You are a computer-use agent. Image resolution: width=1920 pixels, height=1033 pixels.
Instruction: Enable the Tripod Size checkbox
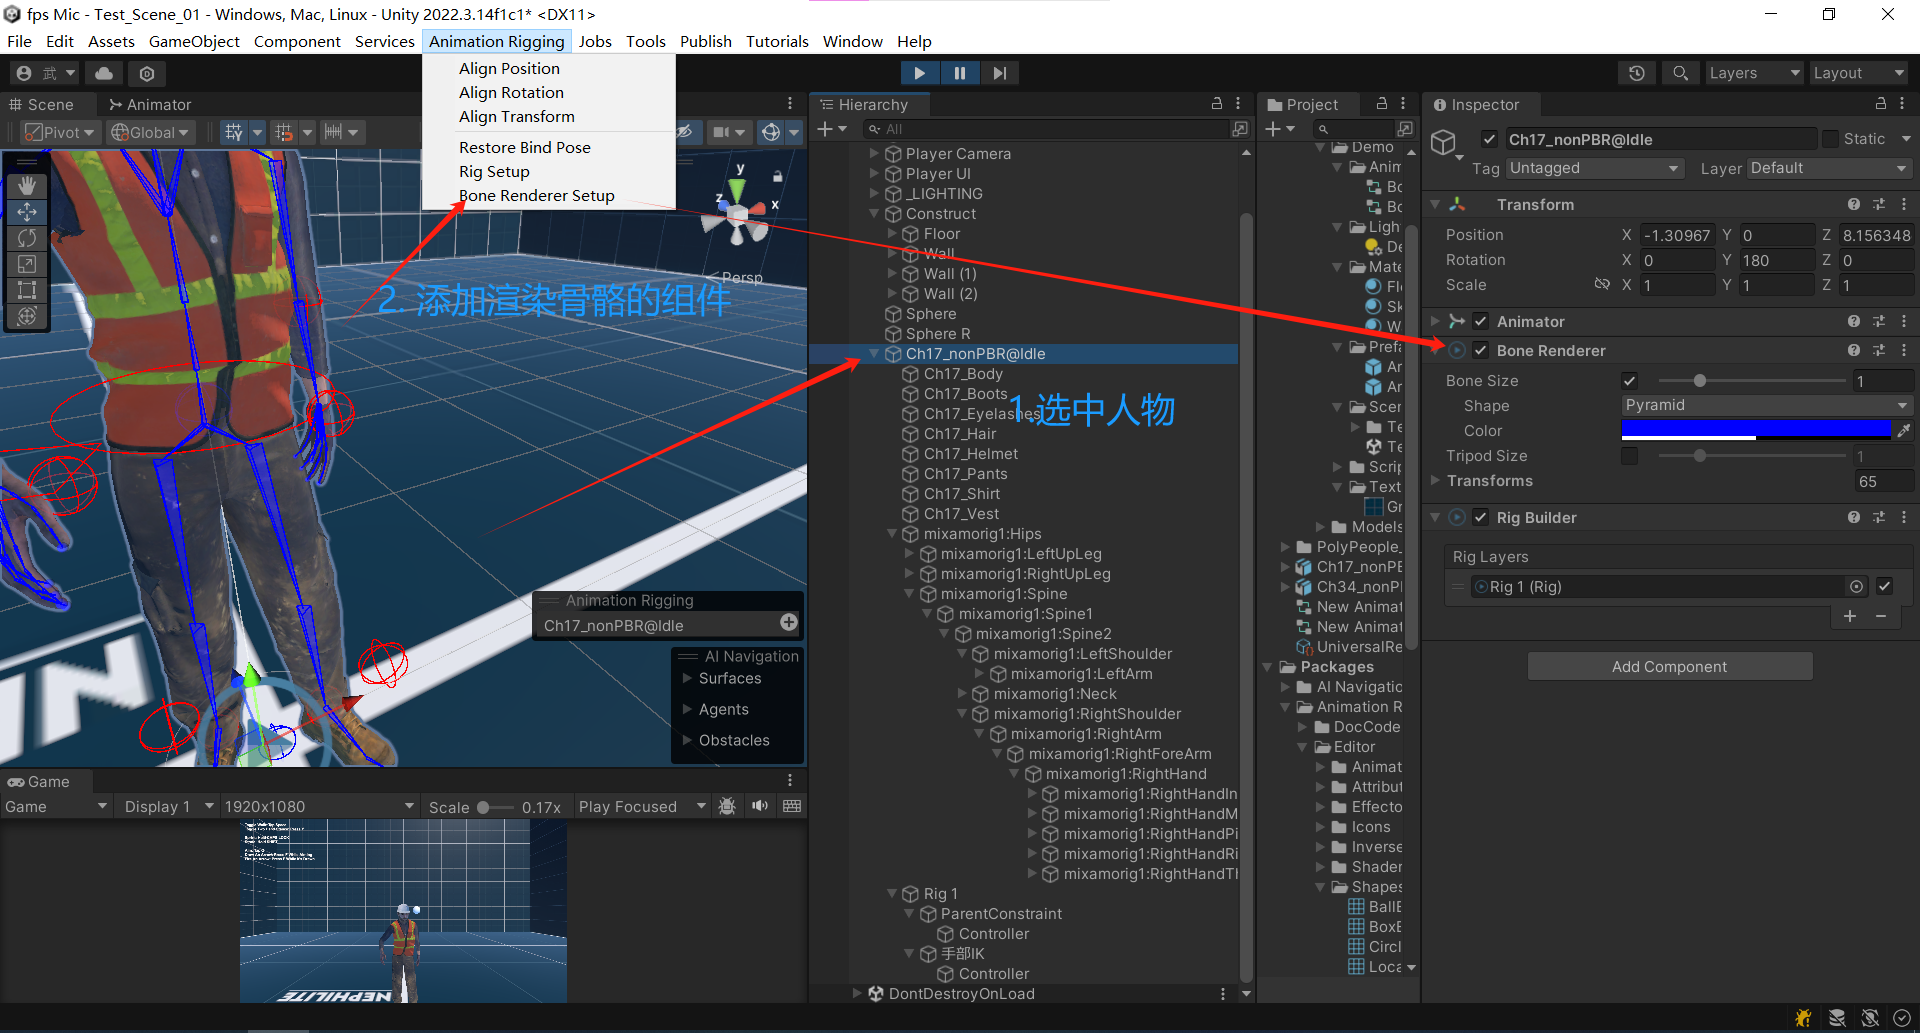click(1630, 456)
